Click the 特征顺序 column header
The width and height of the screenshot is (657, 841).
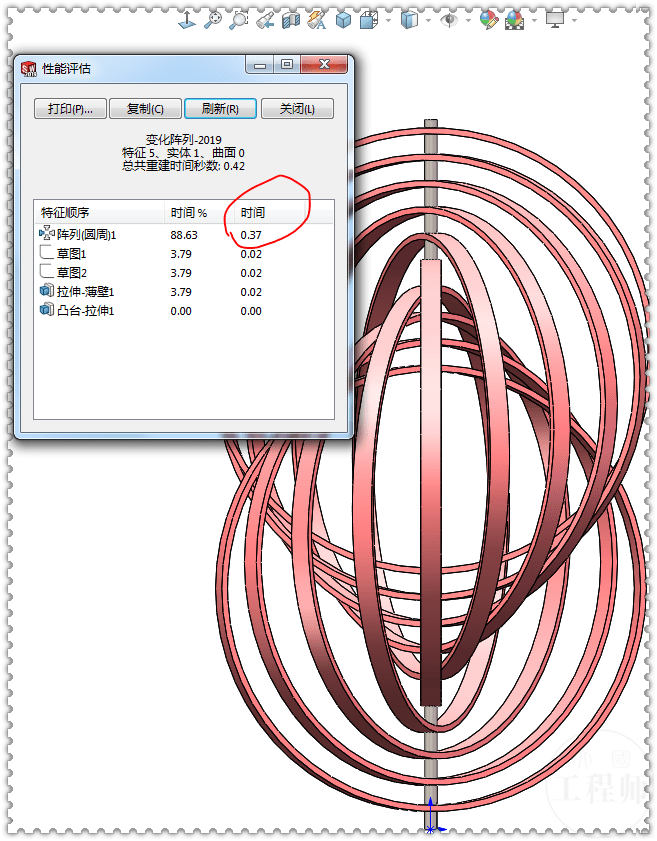(99, 213)
